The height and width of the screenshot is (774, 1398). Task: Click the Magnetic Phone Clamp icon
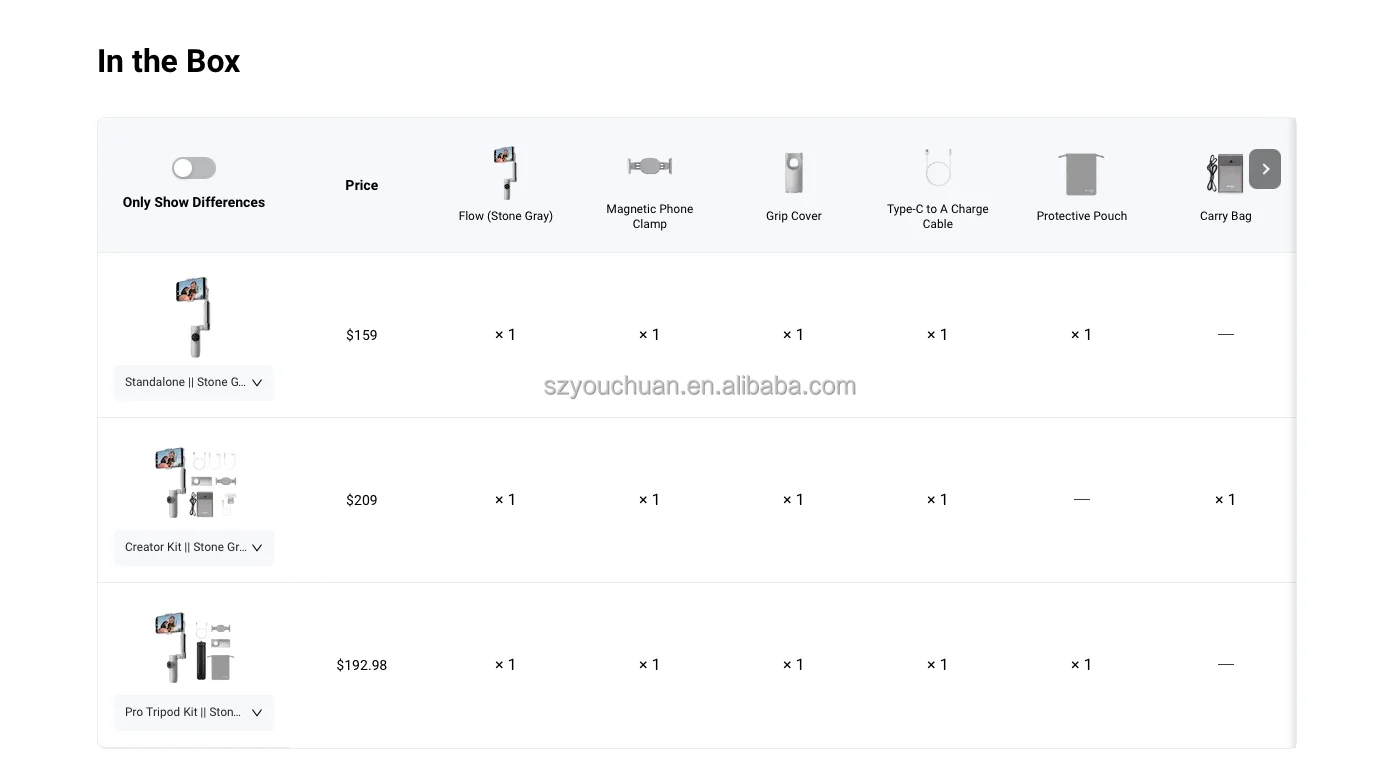(649, 166)
